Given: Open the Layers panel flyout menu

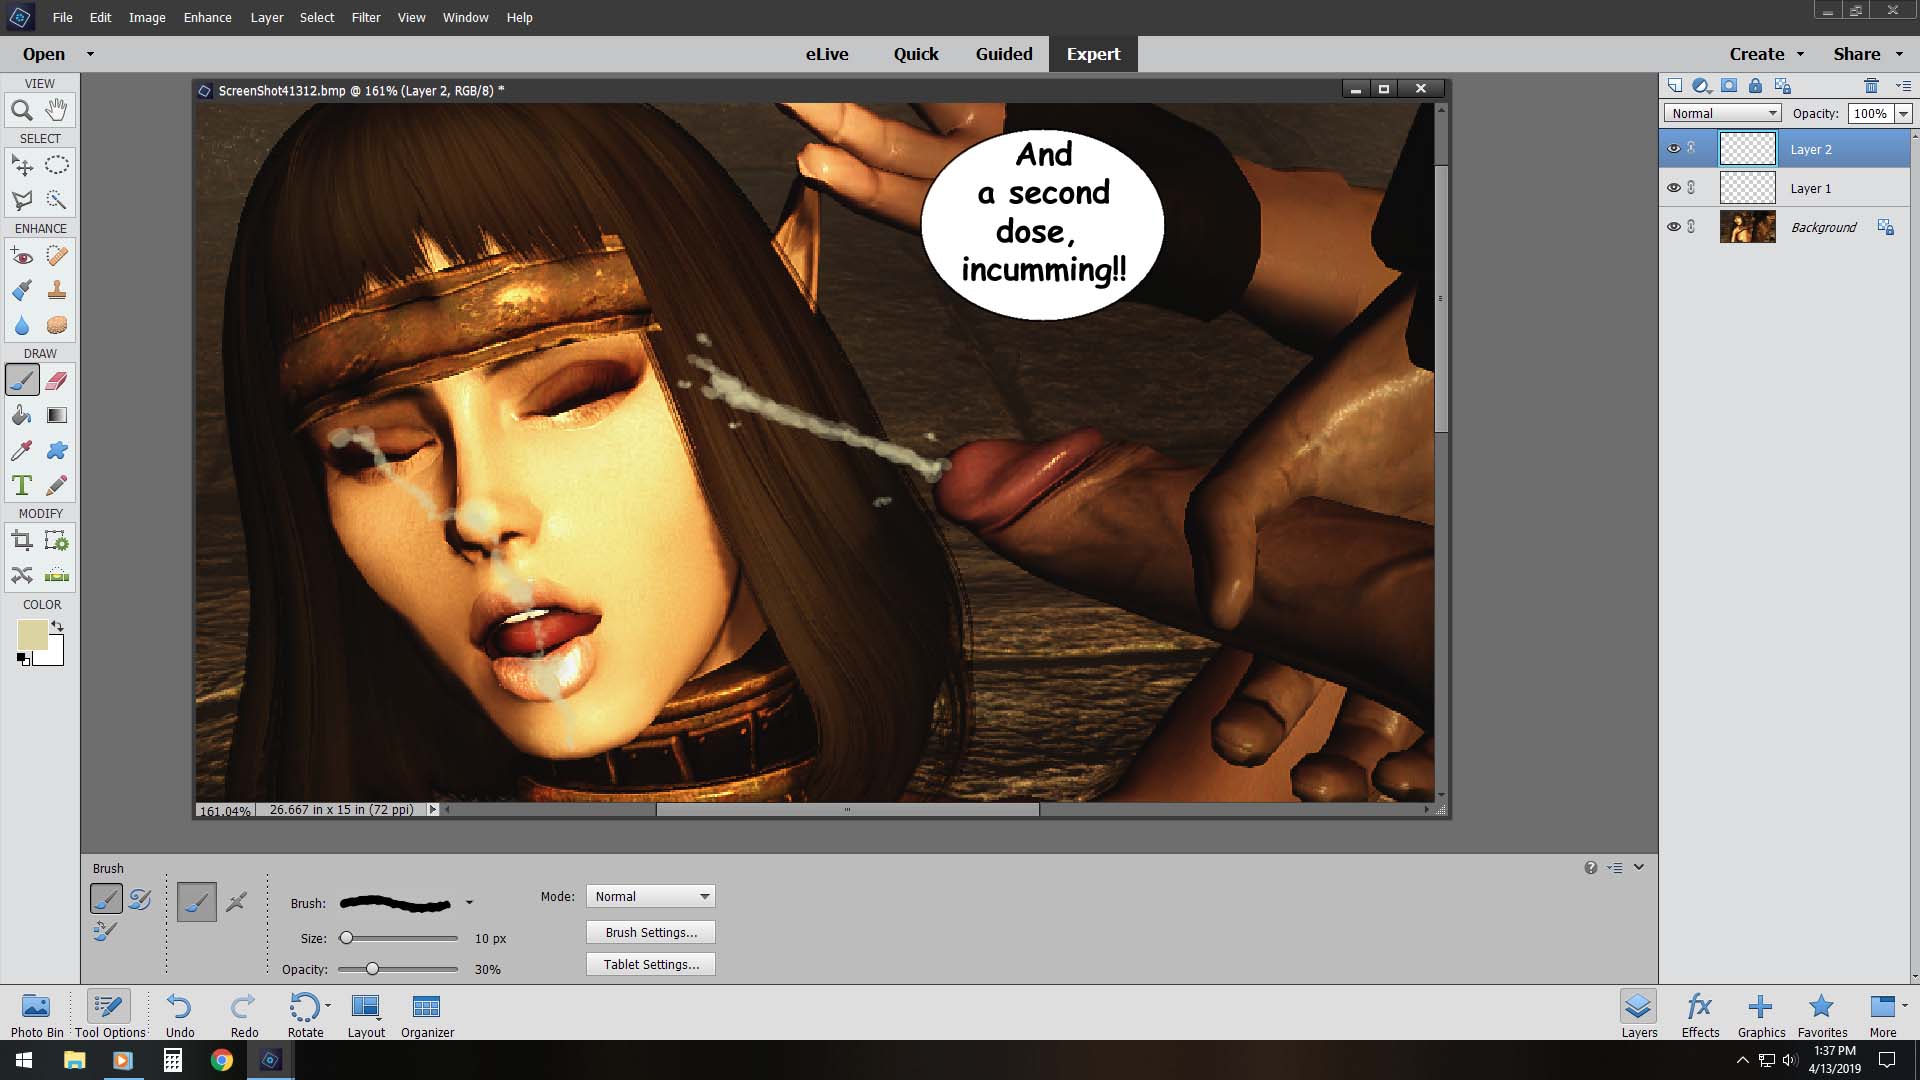Looking at the screenshot, I should (x=1903, y=86).
